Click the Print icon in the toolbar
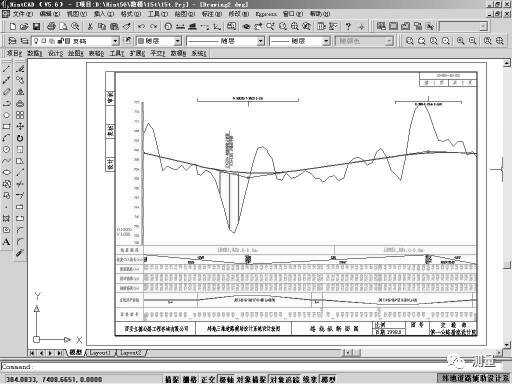Viewport: 512px width, 384px height. point(51,26)
